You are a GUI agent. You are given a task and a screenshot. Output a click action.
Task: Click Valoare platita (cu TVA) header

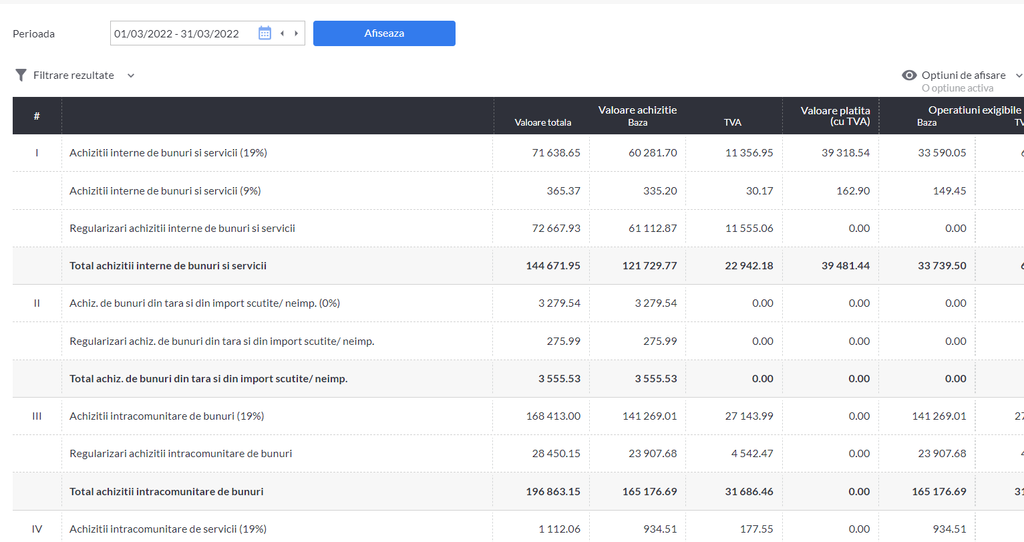[835, 116]
